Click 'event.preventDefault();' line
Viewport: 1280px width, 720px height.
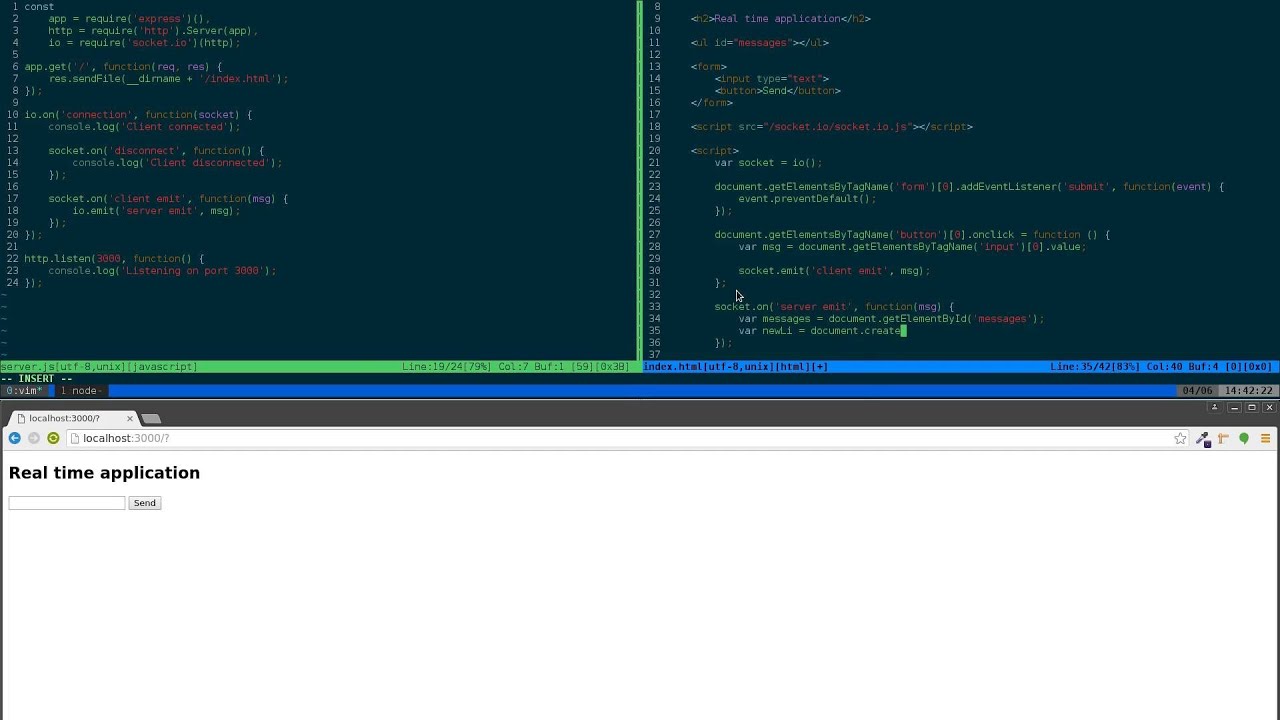point(807,198)
